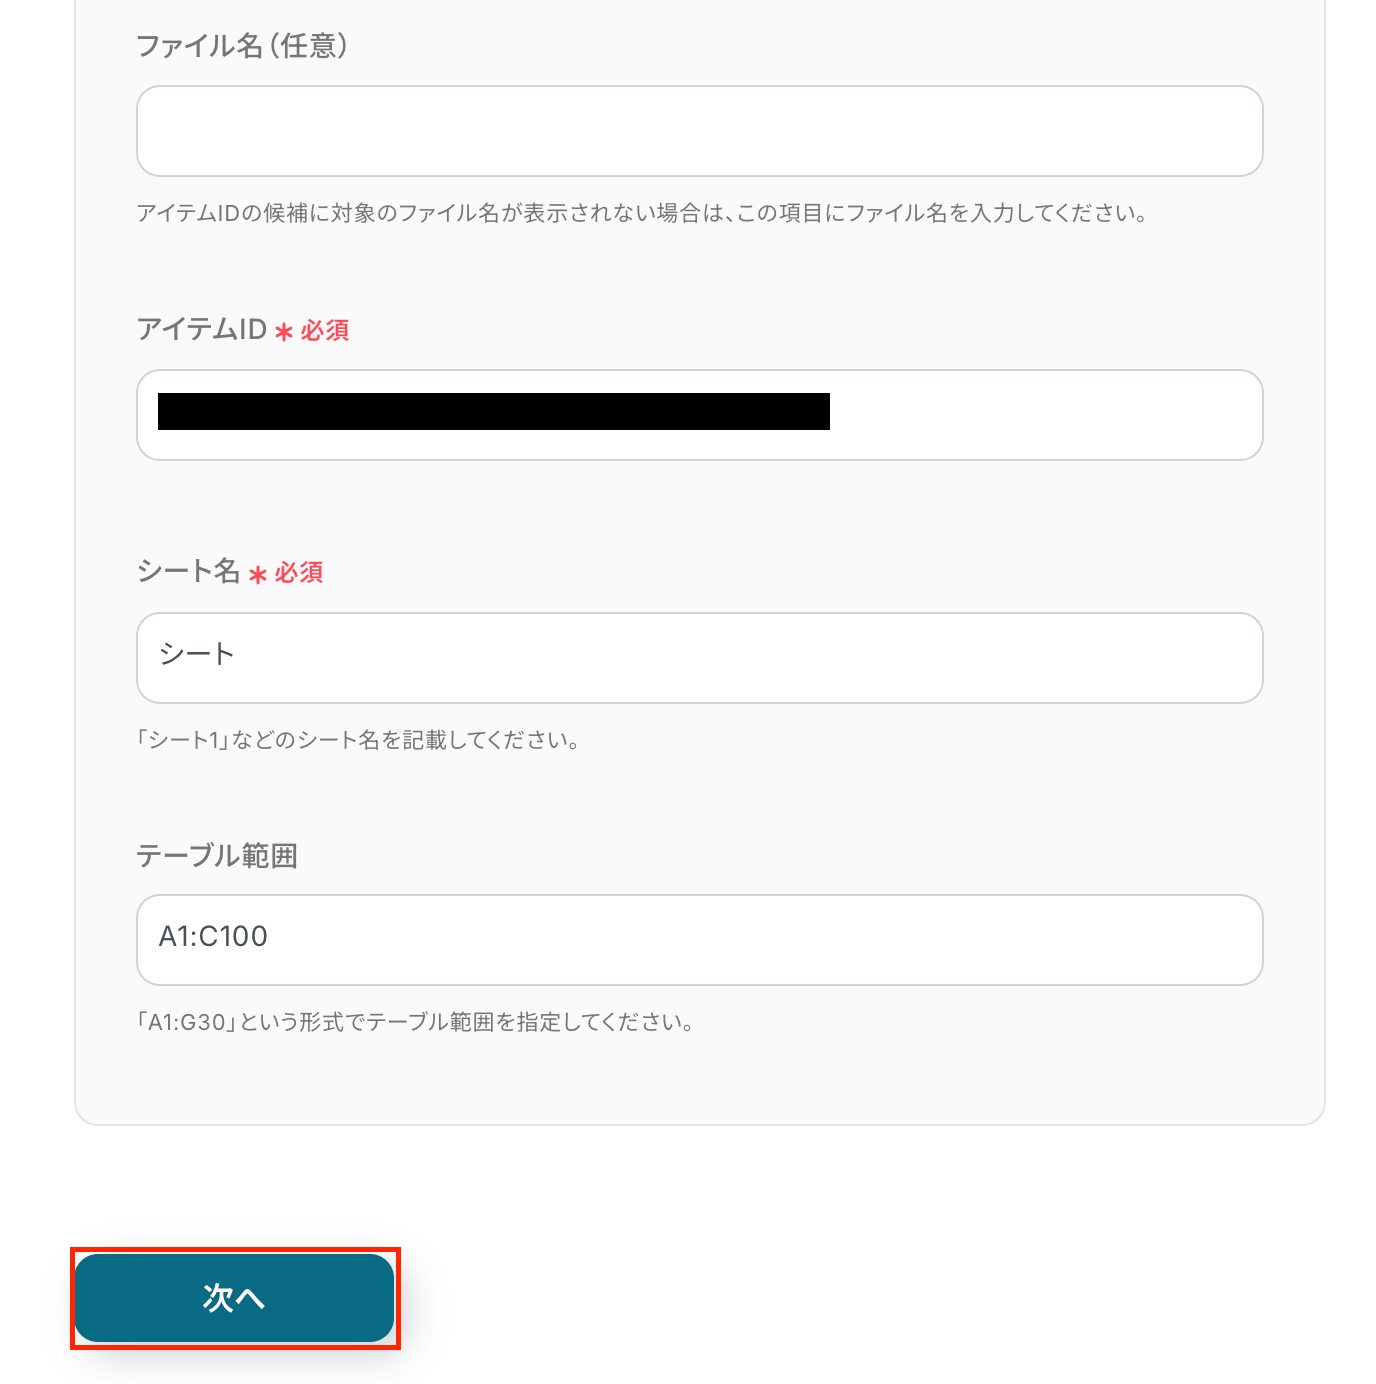Click the 「A1:G30」 format hint text
Viewport: 1376px width, 1384px height.
coord(415,1023)
